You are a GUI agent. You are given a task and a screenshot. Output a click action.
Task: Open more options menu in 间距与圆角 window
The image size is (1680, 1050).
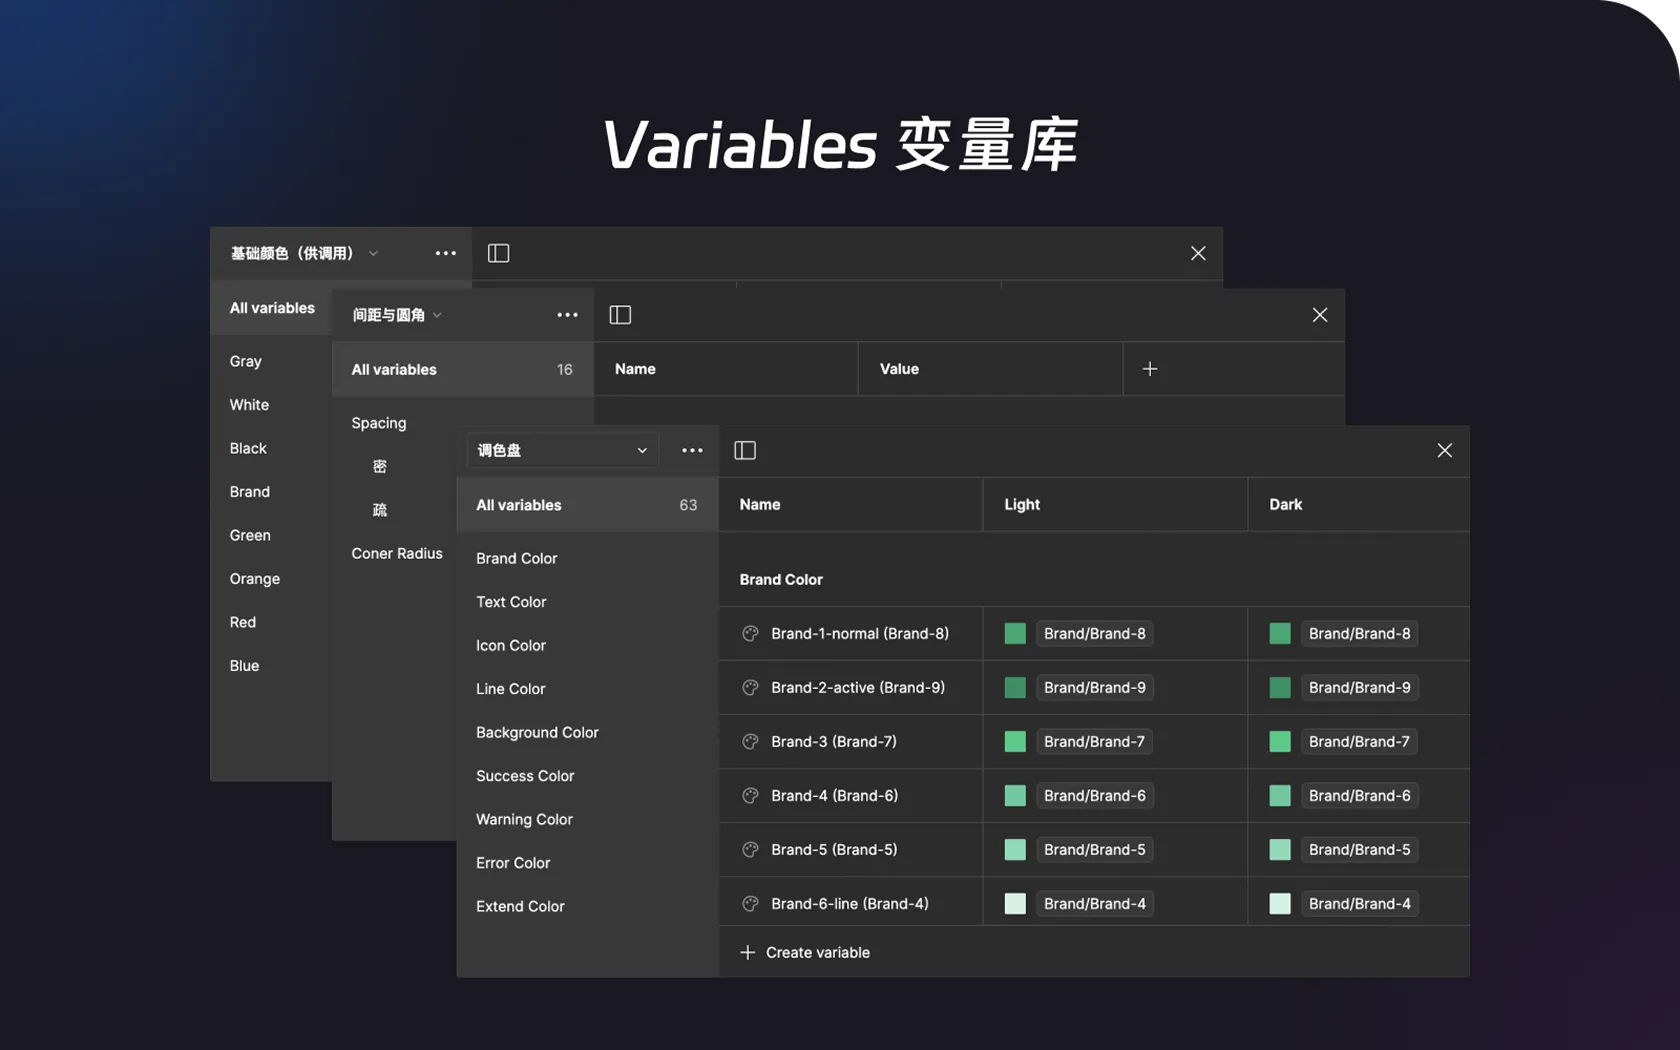567,315
